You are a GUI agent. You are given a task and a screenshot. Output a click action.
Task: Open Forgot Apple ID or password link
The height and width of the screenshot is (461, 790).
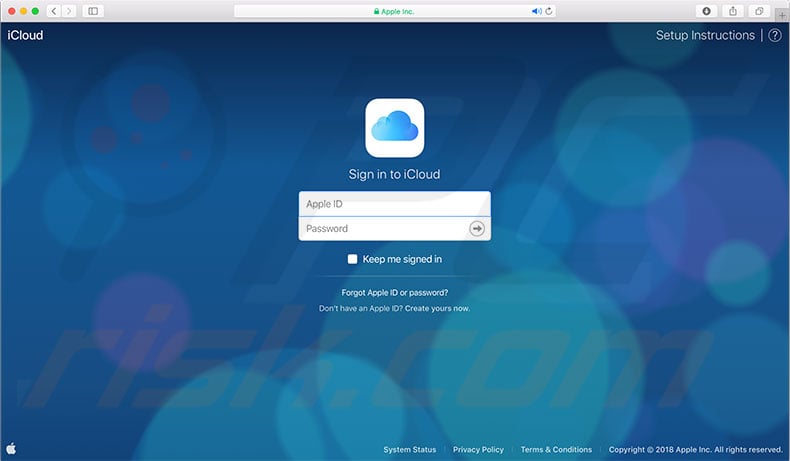tap(394, 293)
